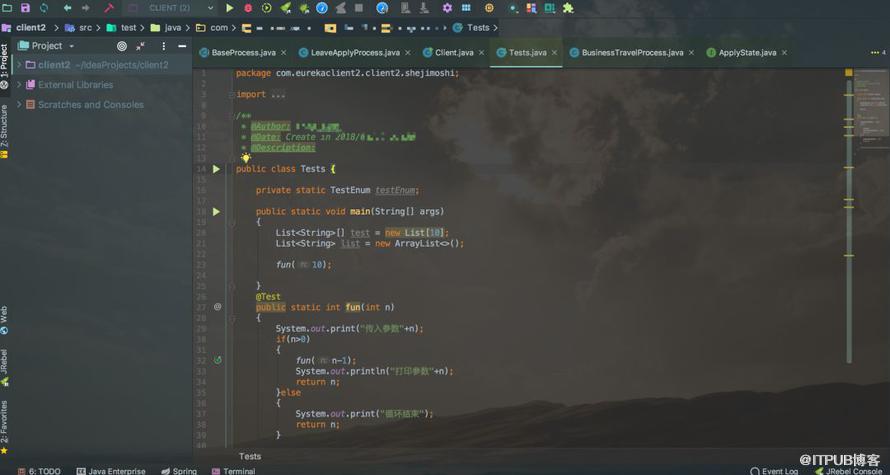Click the scroll-from-source target icon
This screenshot has height=475, width=890.
[x=121, y=46]
